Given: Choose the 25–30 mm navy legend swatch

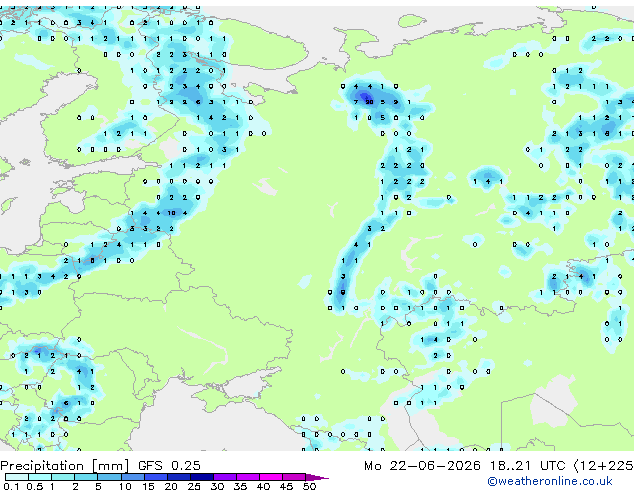Looking at the screenshot, I should (201, 477).
